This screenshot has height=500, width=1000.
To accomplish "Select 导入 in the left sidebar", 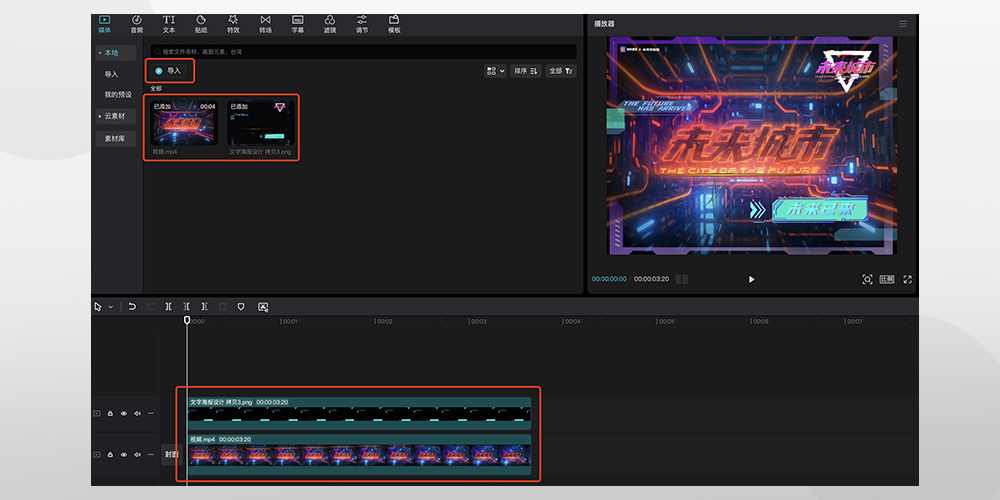I will point(112,74).
